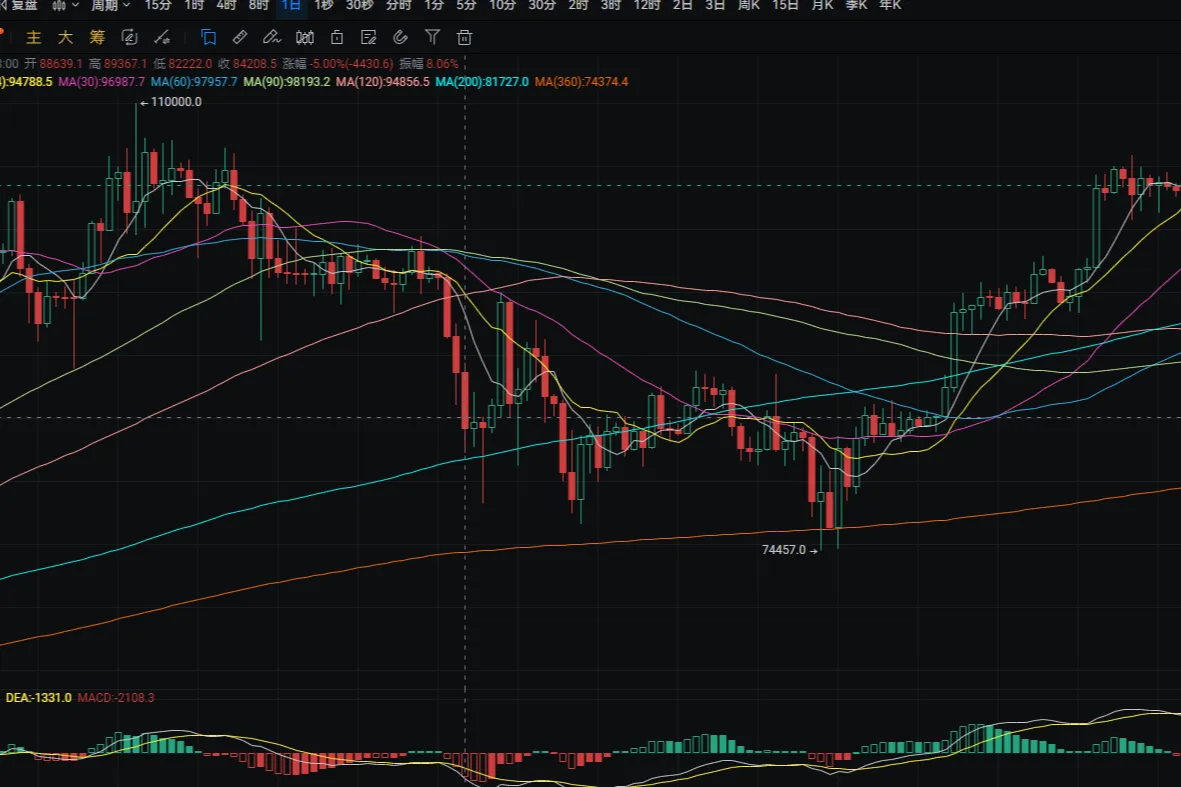The width and height of the screenshot is (1181, 787).
Task: Click the MA(120):94856.5 indicator label
Action: point(383,81)
